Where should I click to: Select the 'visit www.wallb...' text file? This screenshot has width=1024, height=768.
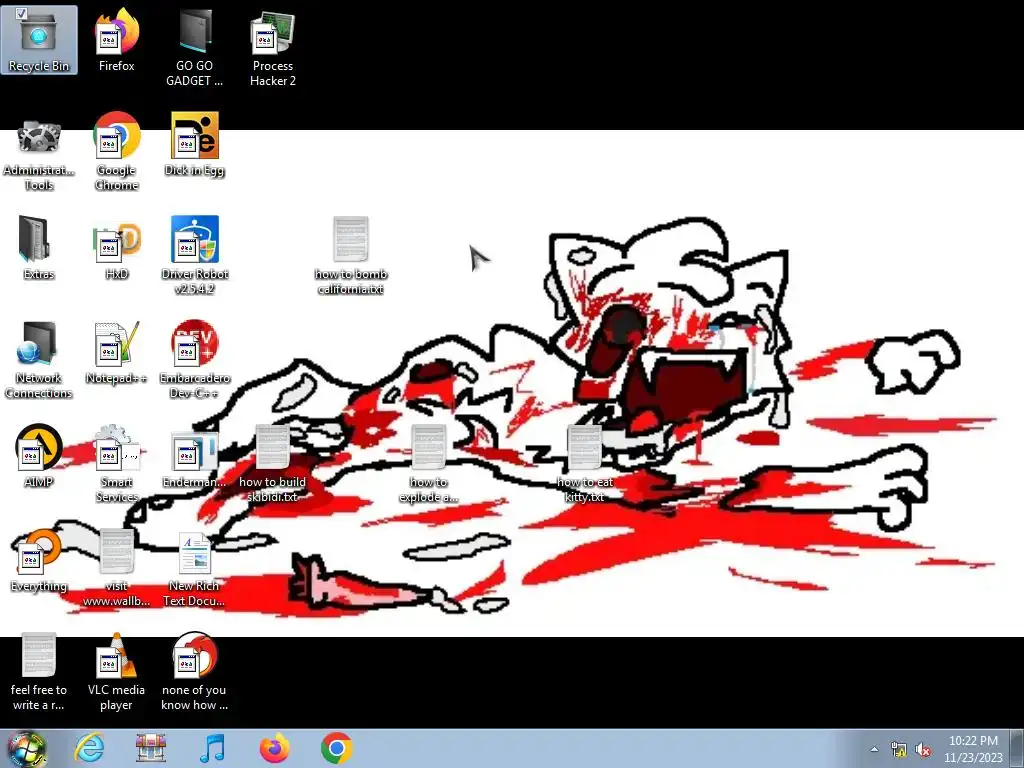[116, 567]
